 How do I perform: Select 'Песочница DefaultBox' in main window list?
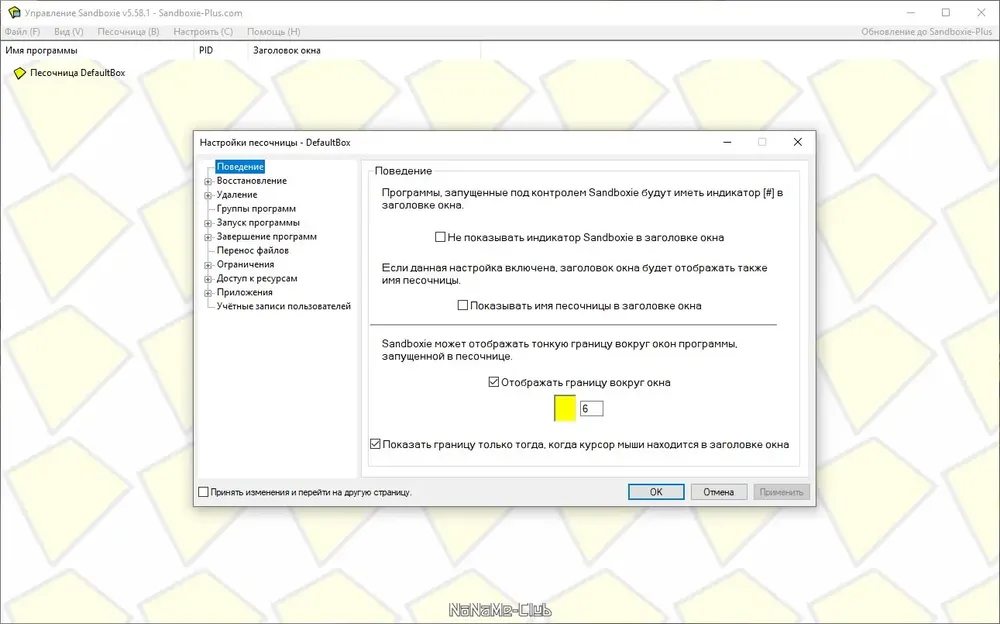(77, 73)
